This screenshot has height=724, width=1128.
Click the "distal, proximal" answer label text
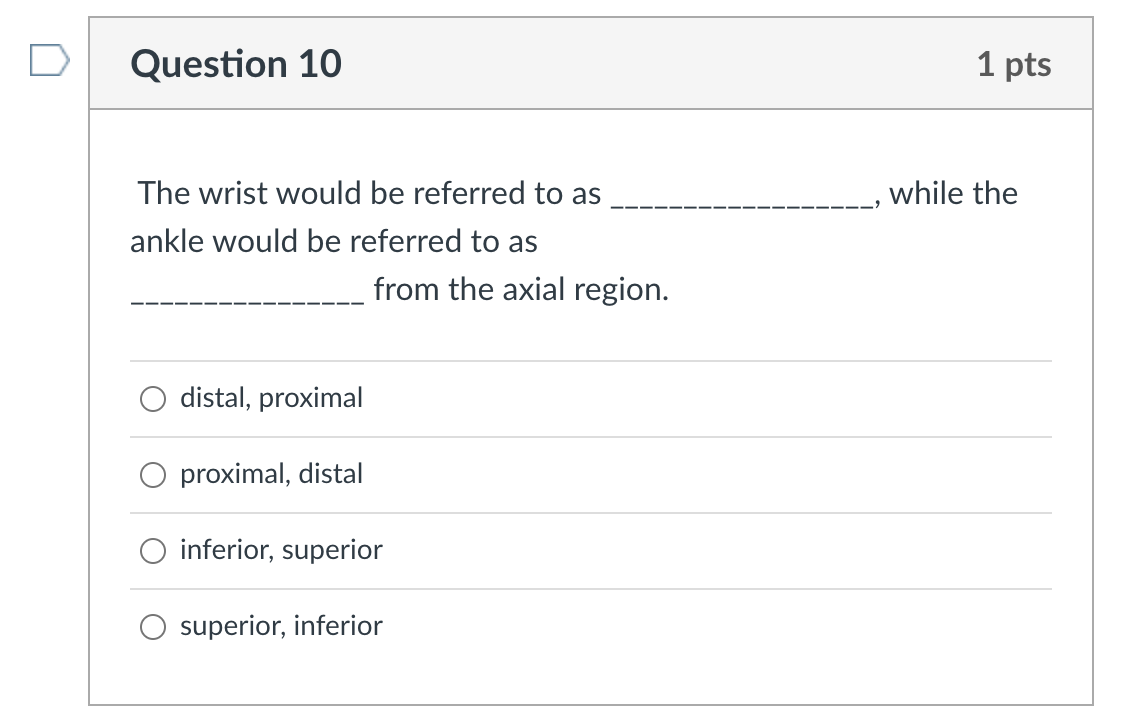(x=271, y=398)
